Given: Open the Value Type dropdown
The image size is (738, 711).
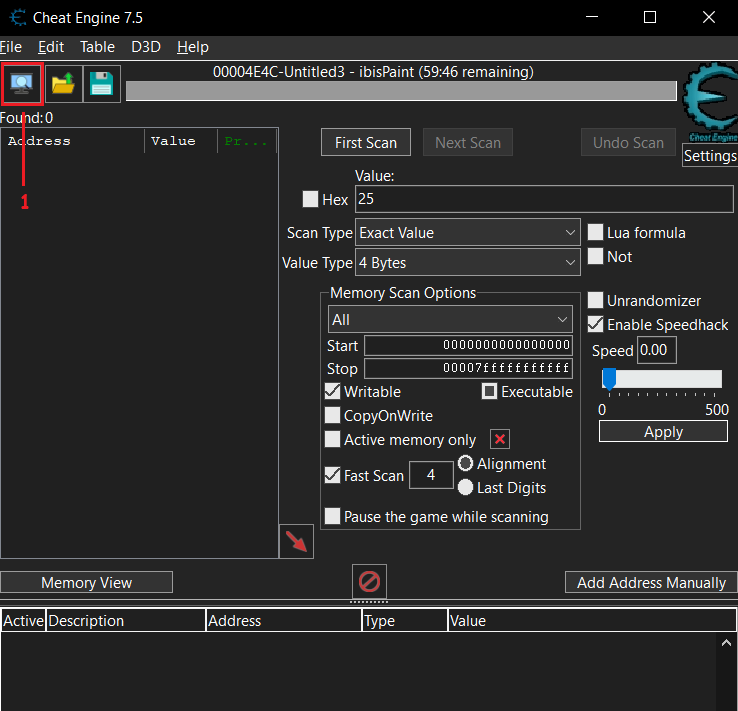Looking at the screenshot, I should [x=468, y=263].
